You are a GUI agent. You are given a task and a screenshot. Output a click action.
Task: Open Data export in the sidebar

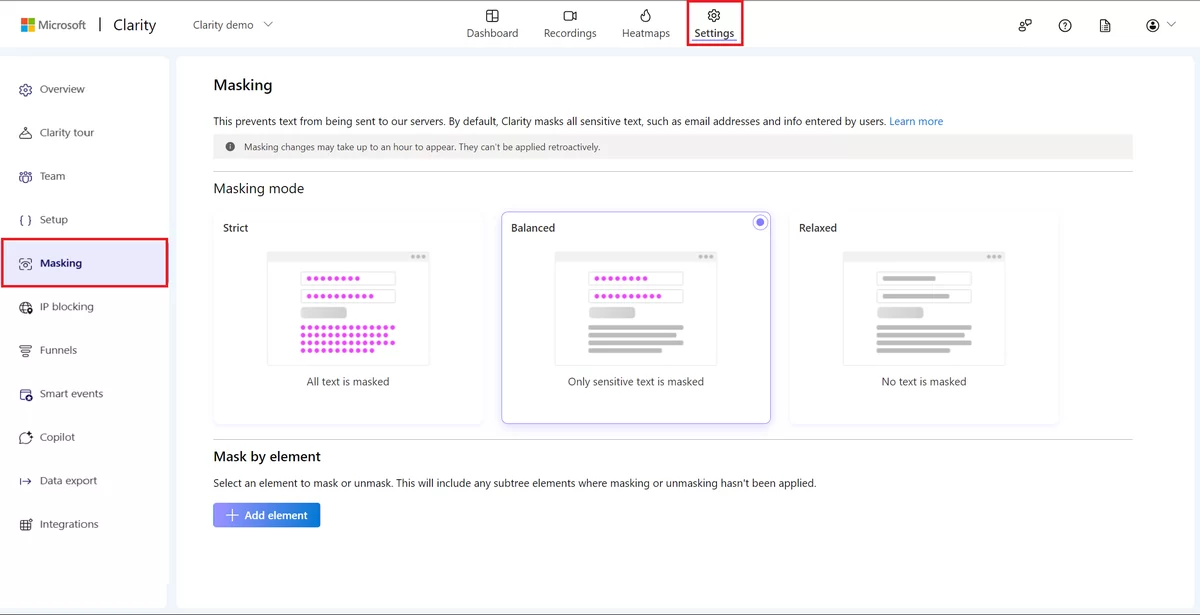(x=68, y=481)
